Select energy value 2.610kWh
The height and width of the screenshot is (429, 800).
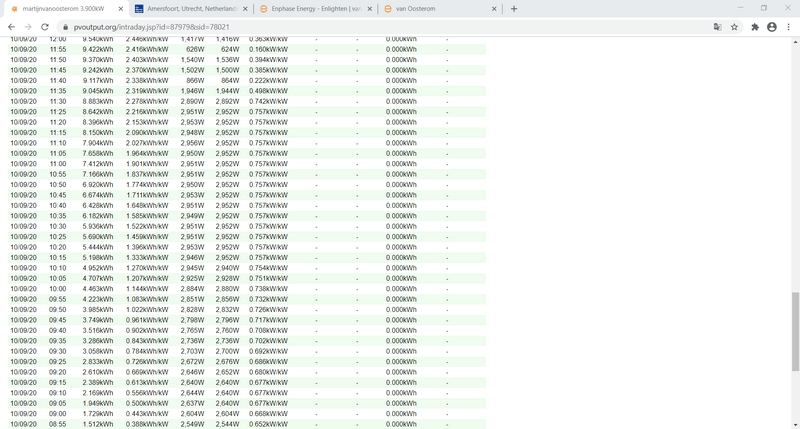98,372
